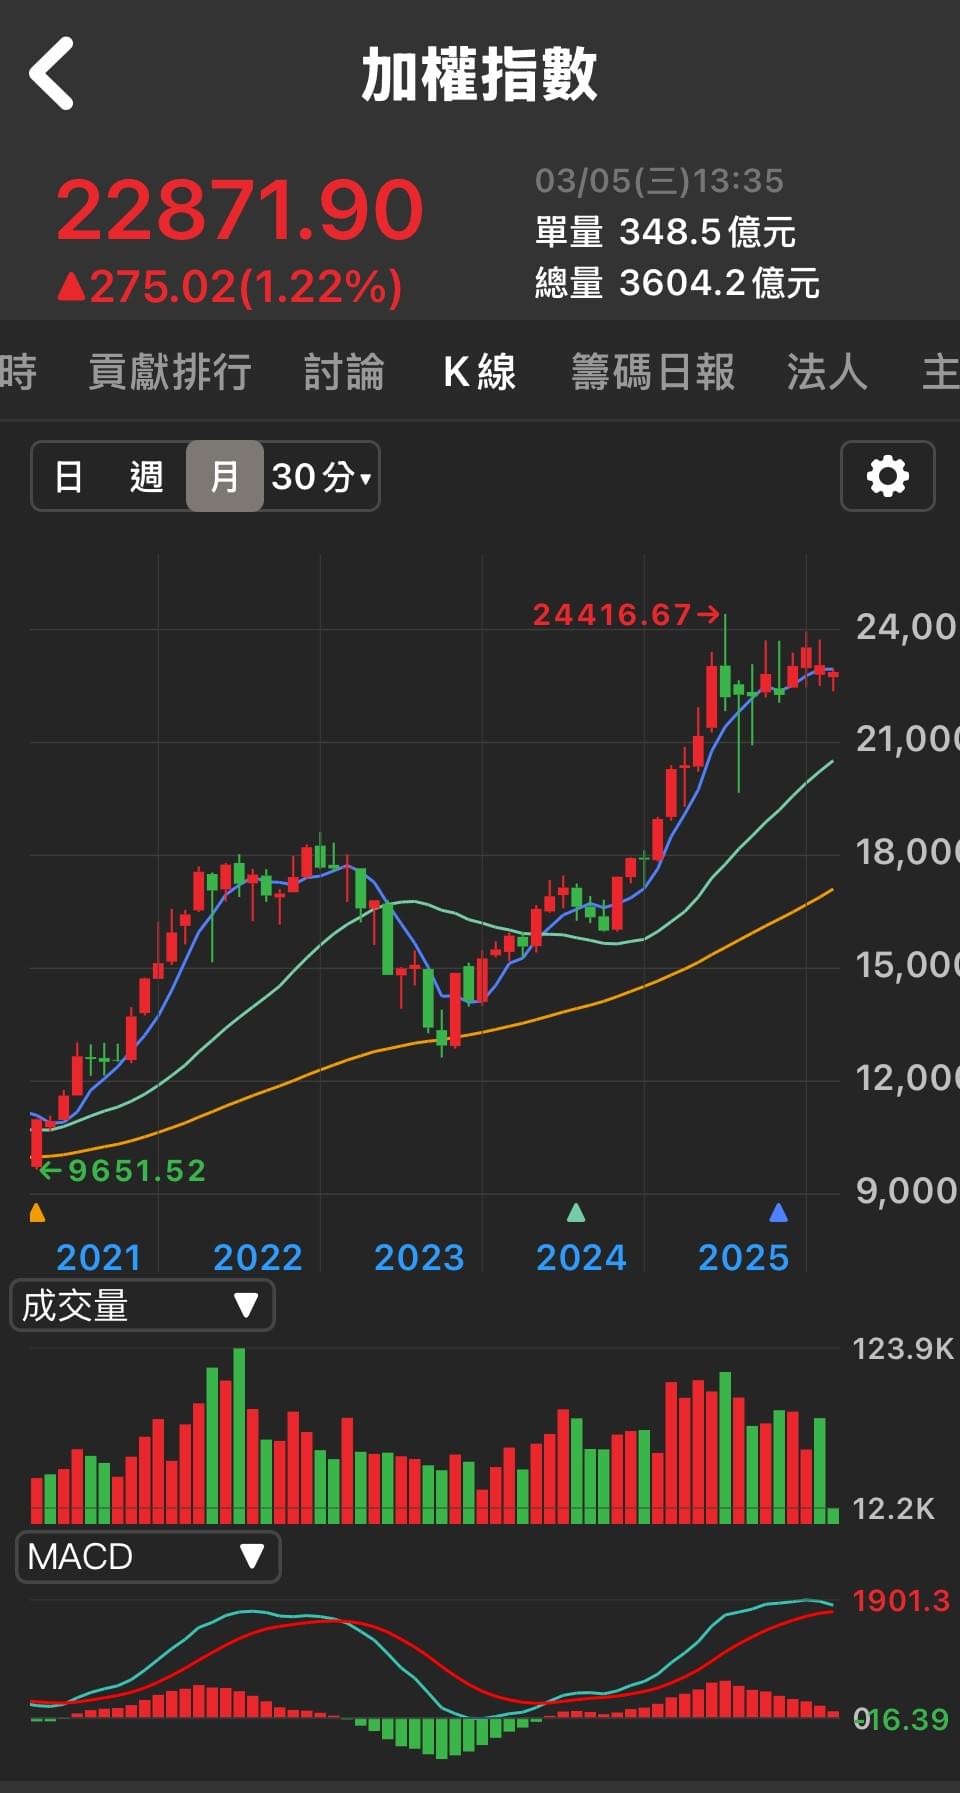Tap the 2021 year axis label
Viewport: 960px width, 1793px height.
98,1257
